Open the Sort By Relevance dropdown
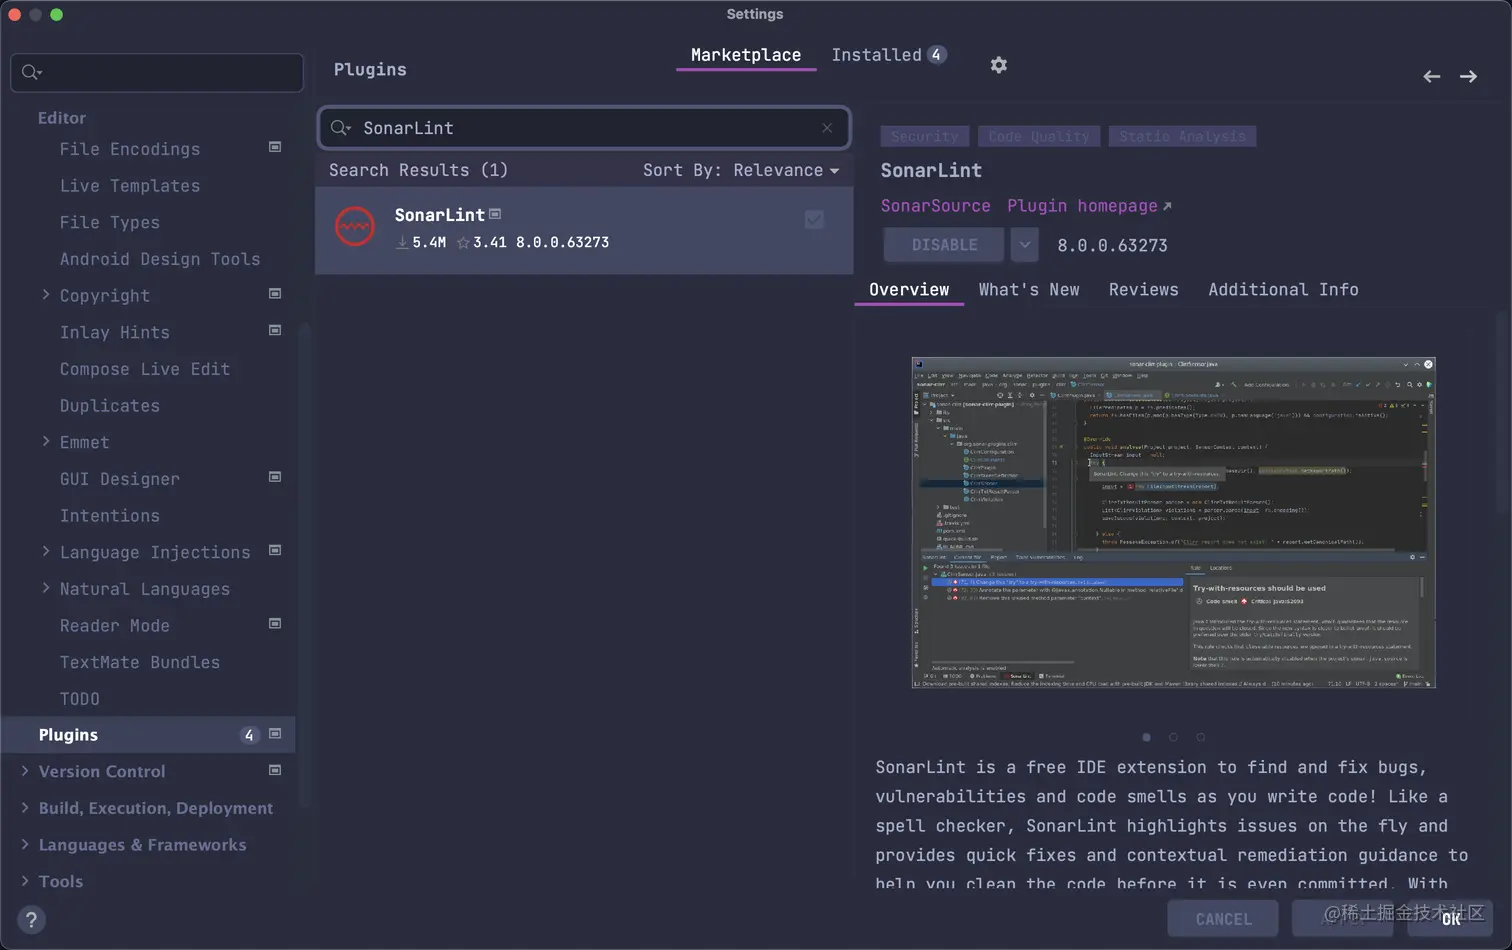Screen dimensions: 1512x950 (x=741, y=170)
